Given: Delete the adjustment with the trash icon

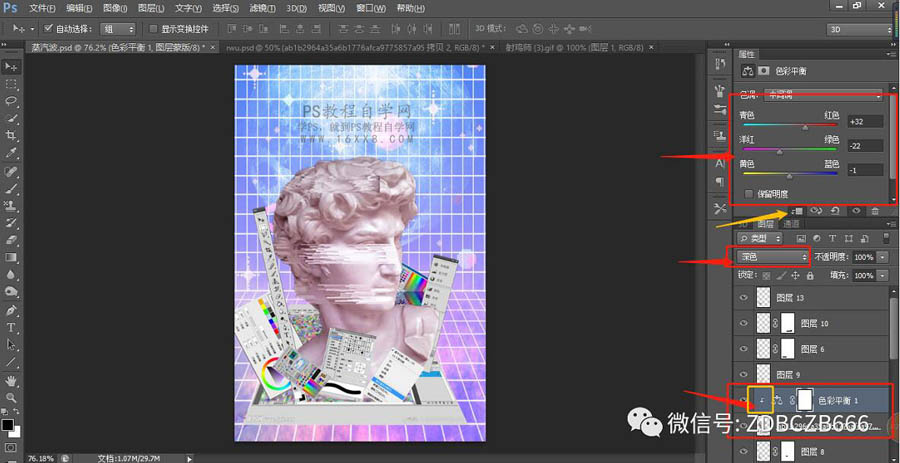Looking at the screenshot, I should click(875, 211).
